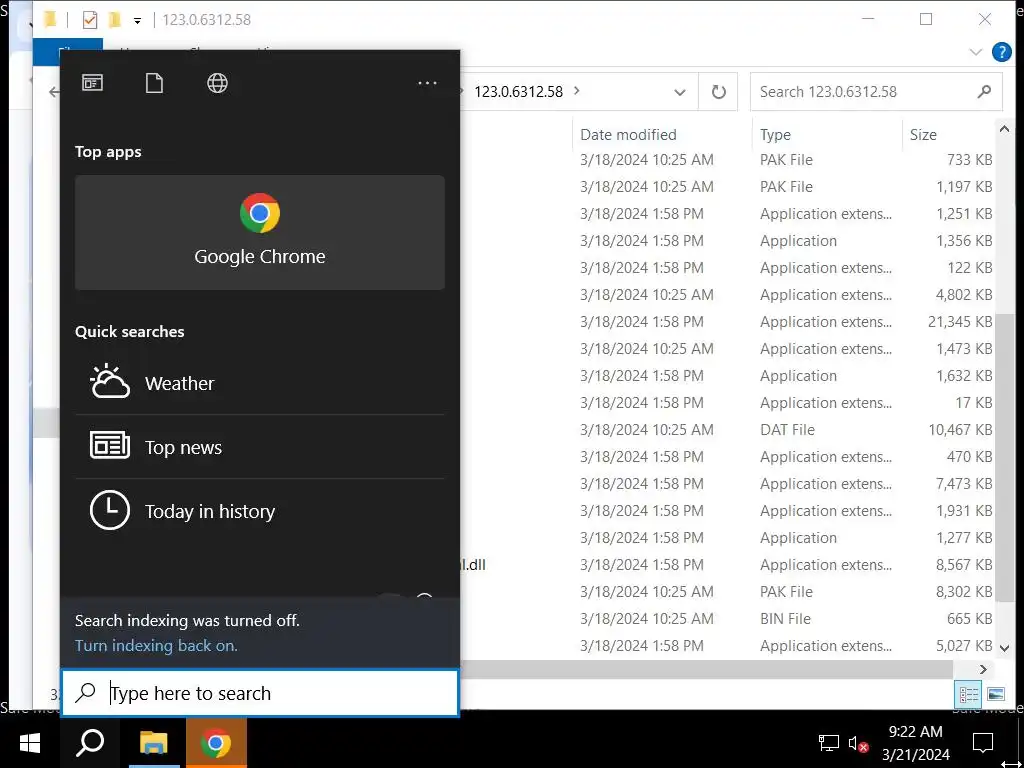Select the BIN File row of 665 KB

(x=727, y=618)
